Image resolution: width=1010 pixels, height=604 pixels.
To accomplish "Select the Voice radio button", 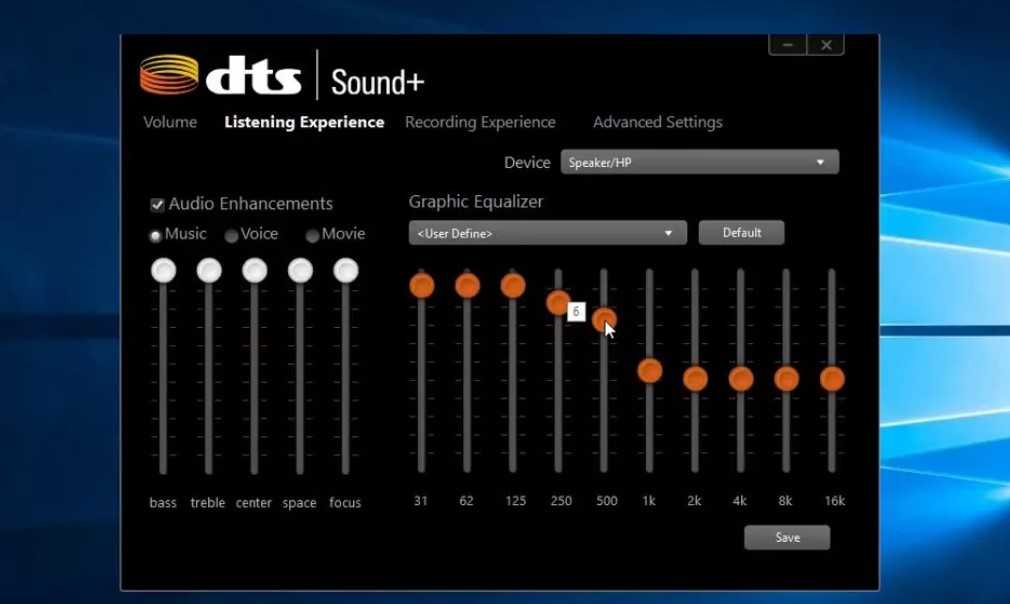I will click(231, 236).
